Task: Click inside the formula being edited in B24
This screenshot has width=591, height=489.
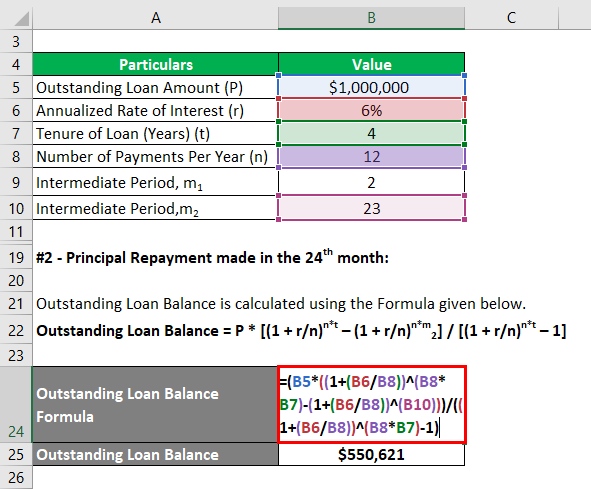Action: tap(372, 405)
